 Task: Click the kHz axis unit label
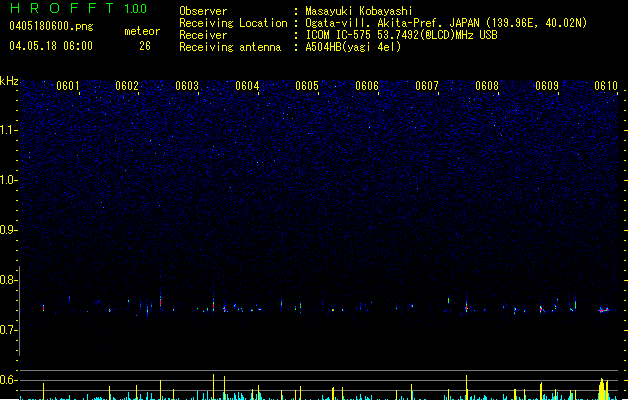(9, 81)
